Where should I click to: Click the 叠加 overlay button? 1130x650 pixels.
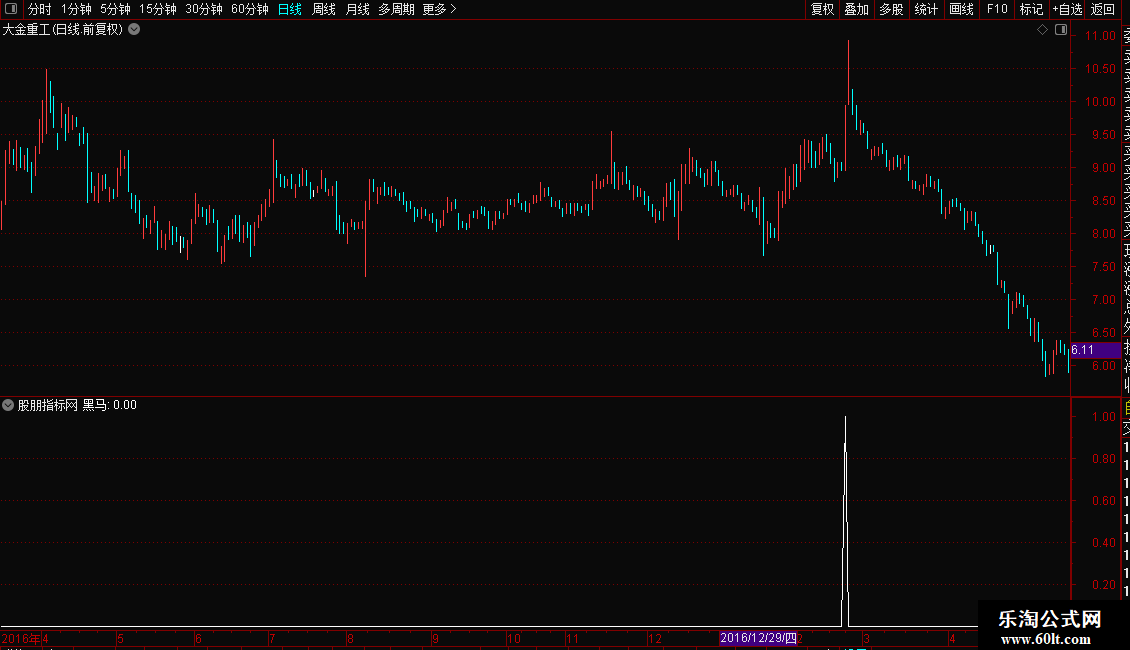click(857, 9)
